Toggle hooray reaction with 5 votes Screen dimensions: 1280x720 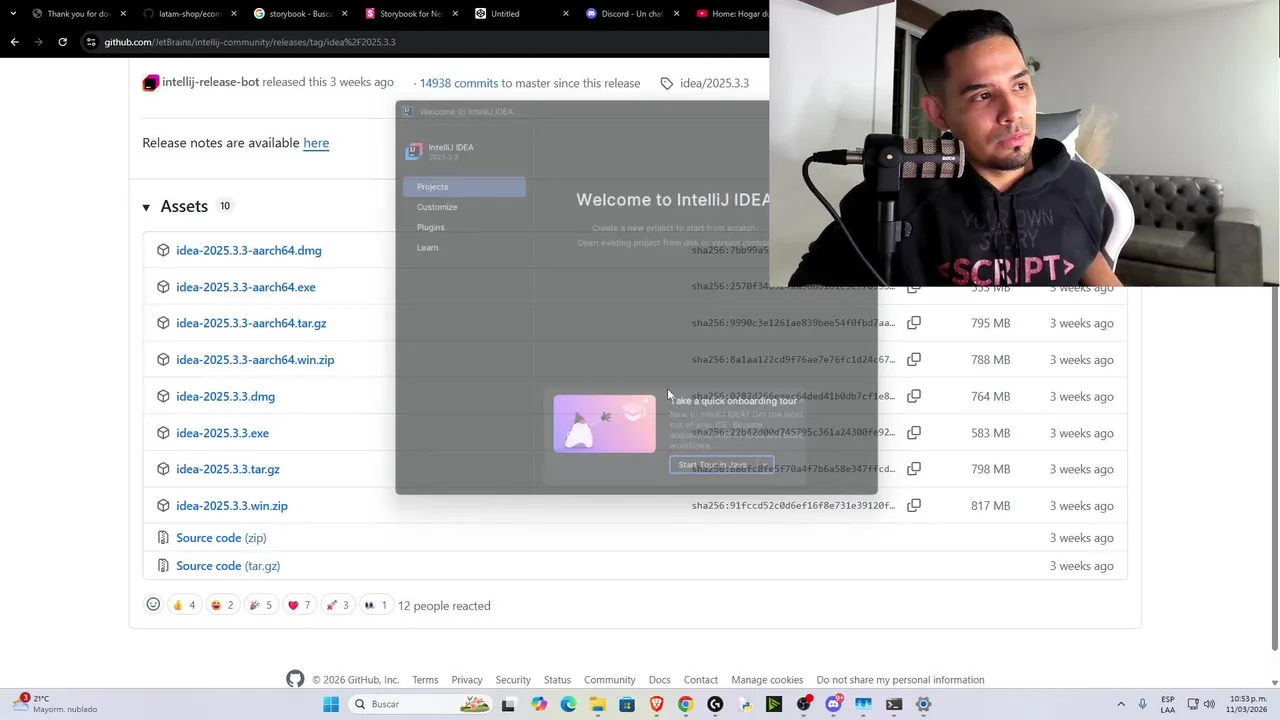click(260, 605)
